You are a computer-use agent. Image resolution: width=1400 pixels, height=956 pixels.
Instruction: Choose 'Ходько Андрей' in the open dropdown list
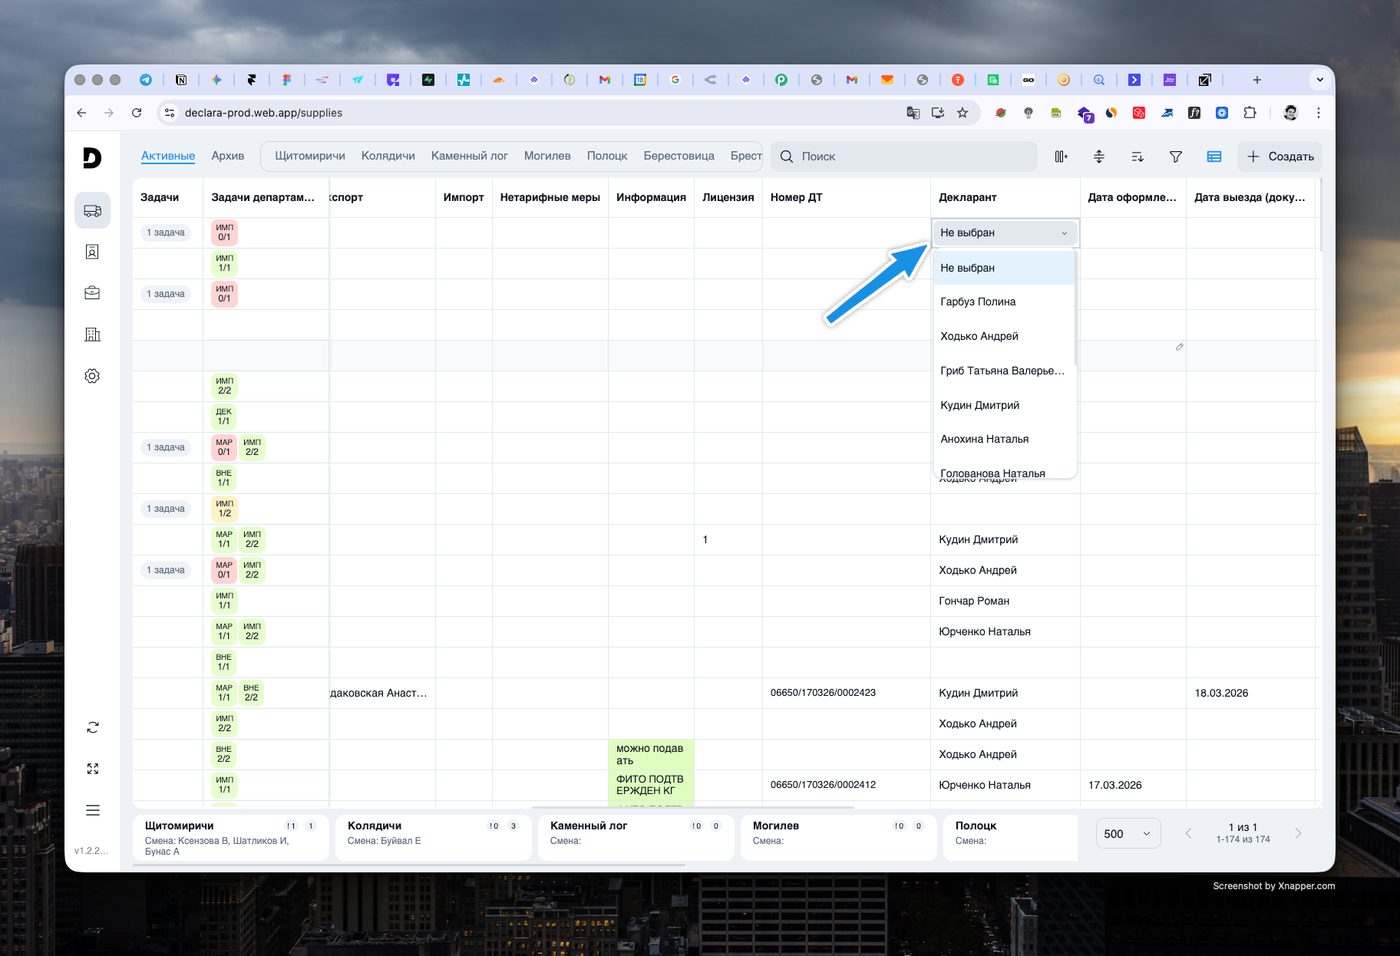coord(1004,336)
